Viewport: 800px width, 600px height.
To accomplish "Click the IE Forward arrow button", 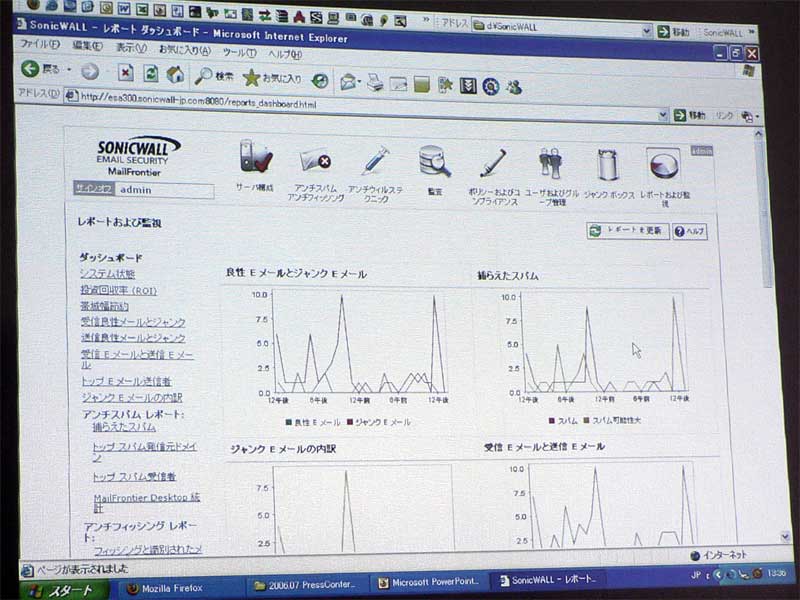I will (90, 71).
